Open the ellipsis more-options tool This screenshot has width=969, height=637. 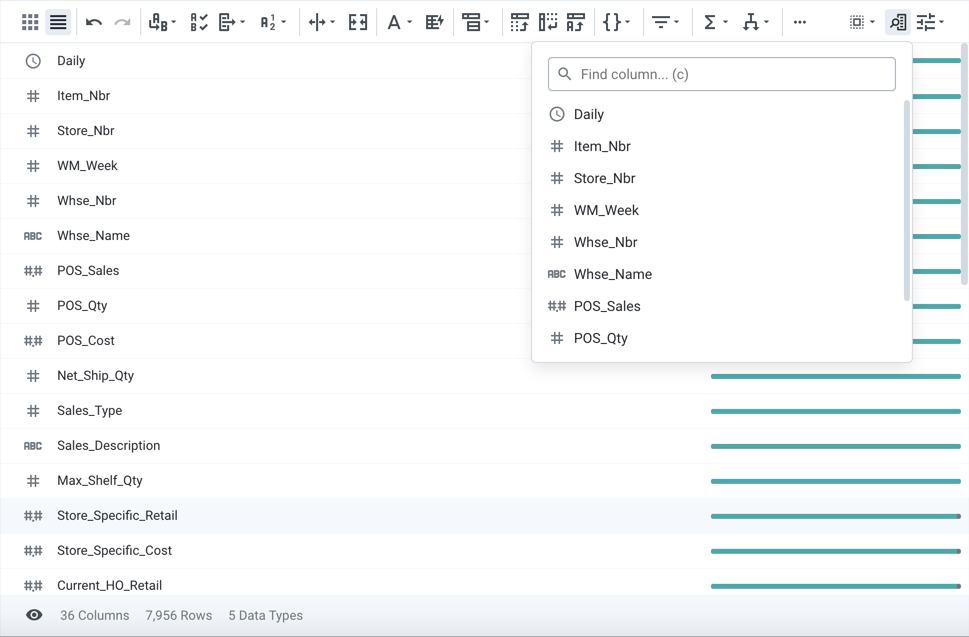tap(798, 21)
